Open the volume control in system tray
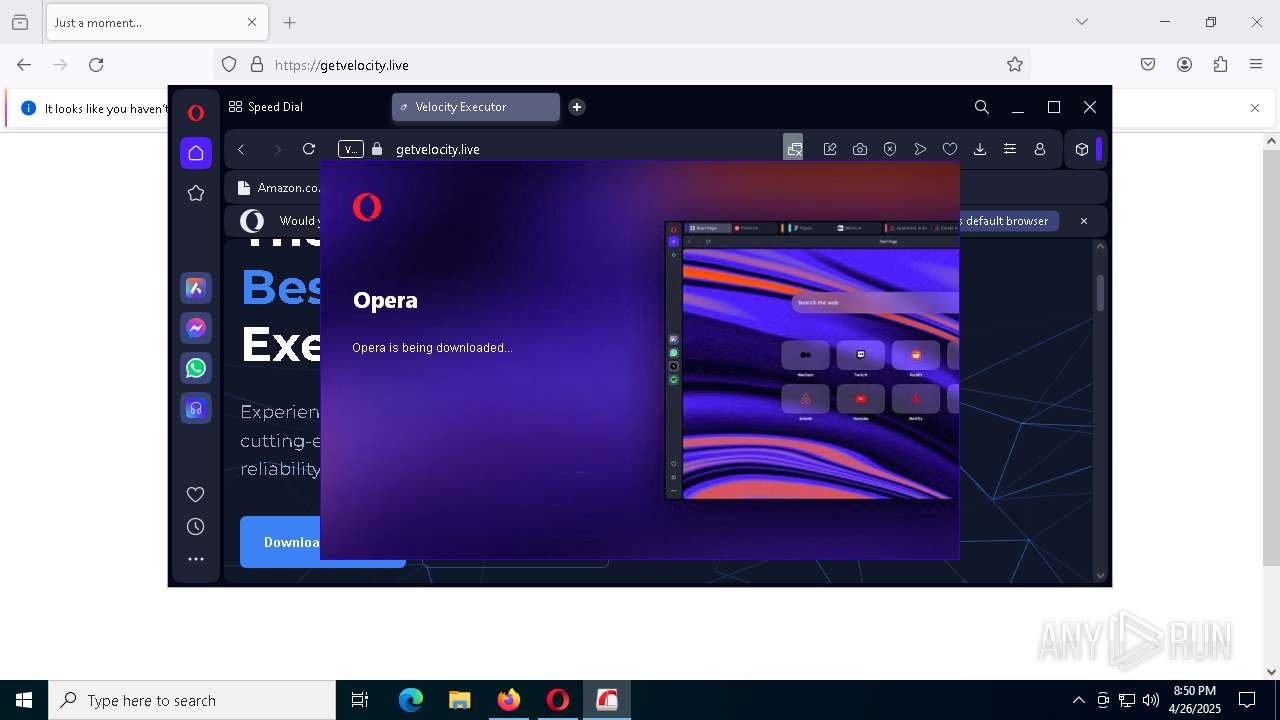 coord(1151,700)
